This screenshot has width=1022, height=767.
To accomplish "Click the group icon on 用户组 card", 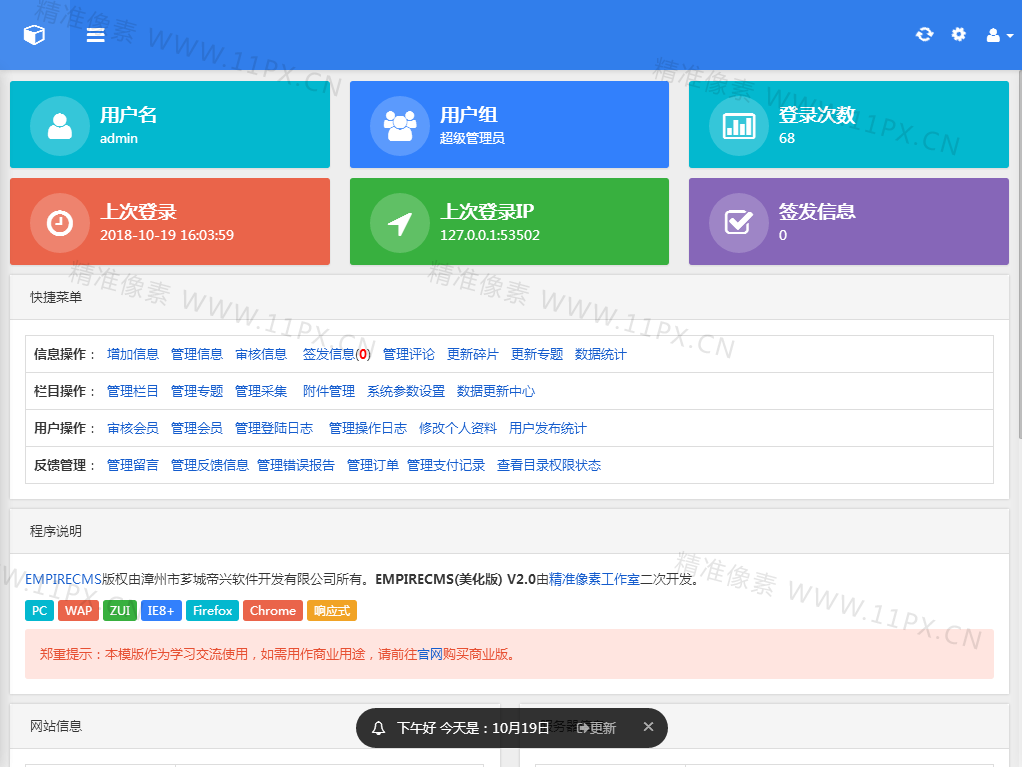I will point(400,126).
